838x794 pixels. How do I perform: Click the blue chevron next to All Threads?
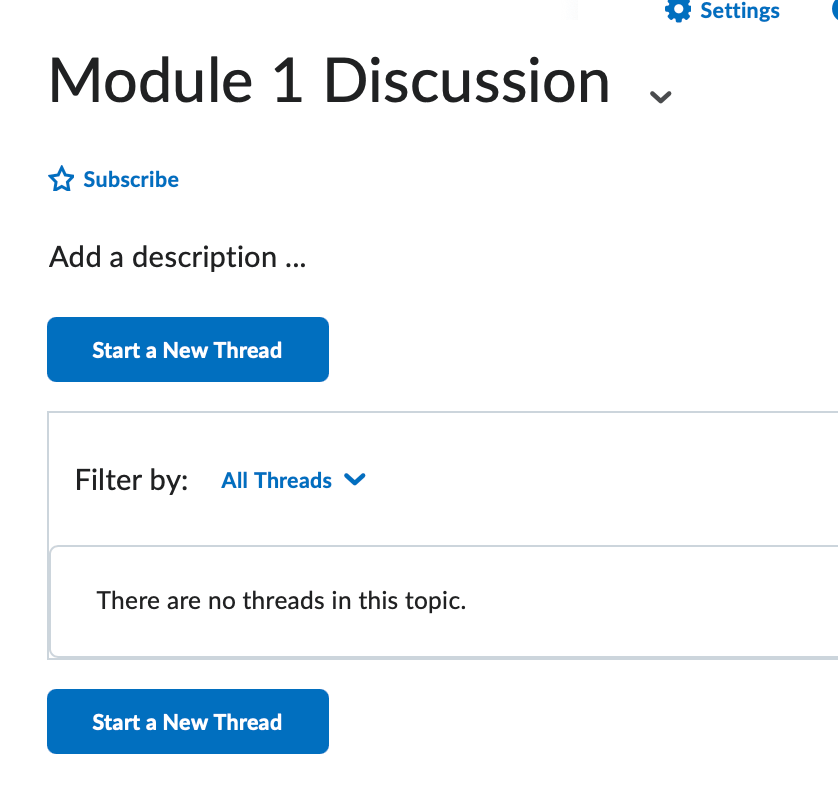point(355,480)
